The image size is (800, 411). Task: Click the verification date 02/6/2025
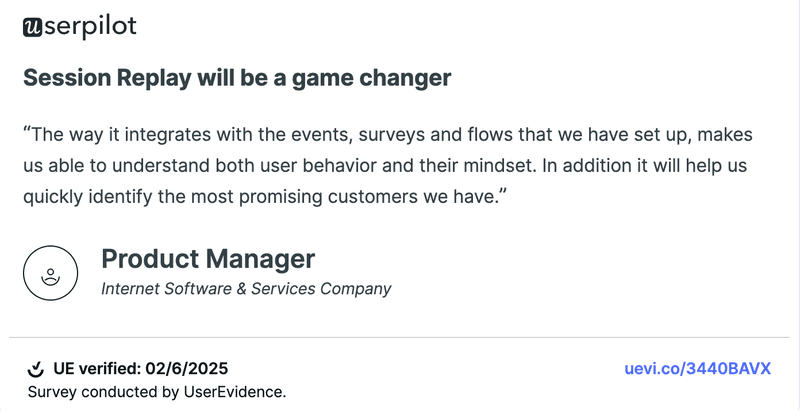[193, 369]
